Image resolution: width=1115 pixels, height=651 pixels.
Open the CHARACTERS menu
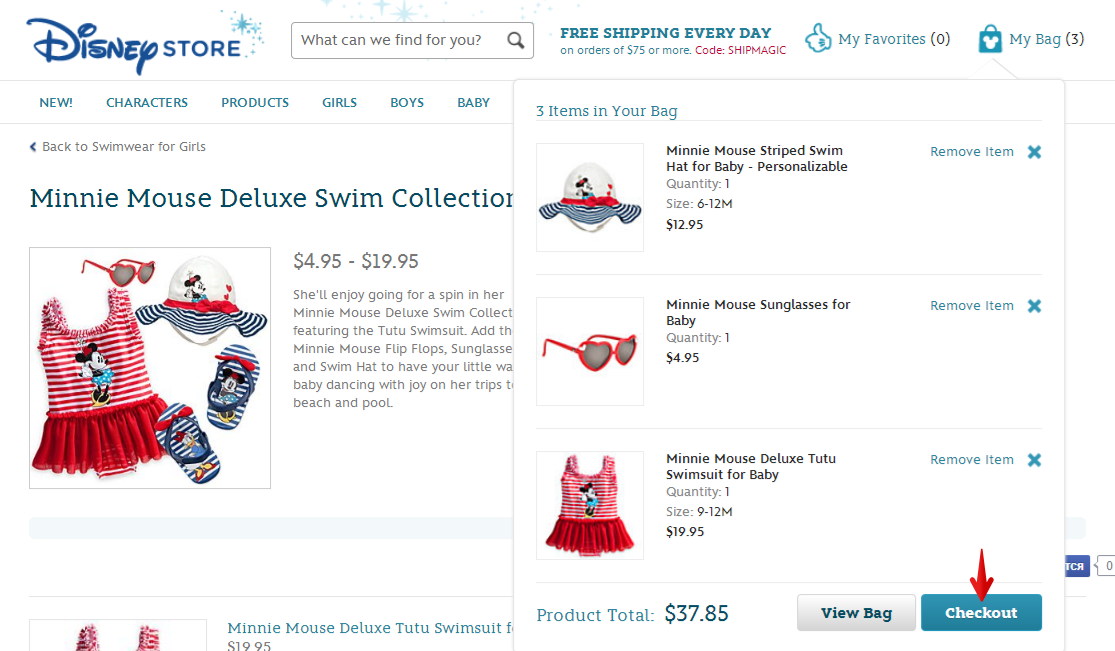(147, 103)
